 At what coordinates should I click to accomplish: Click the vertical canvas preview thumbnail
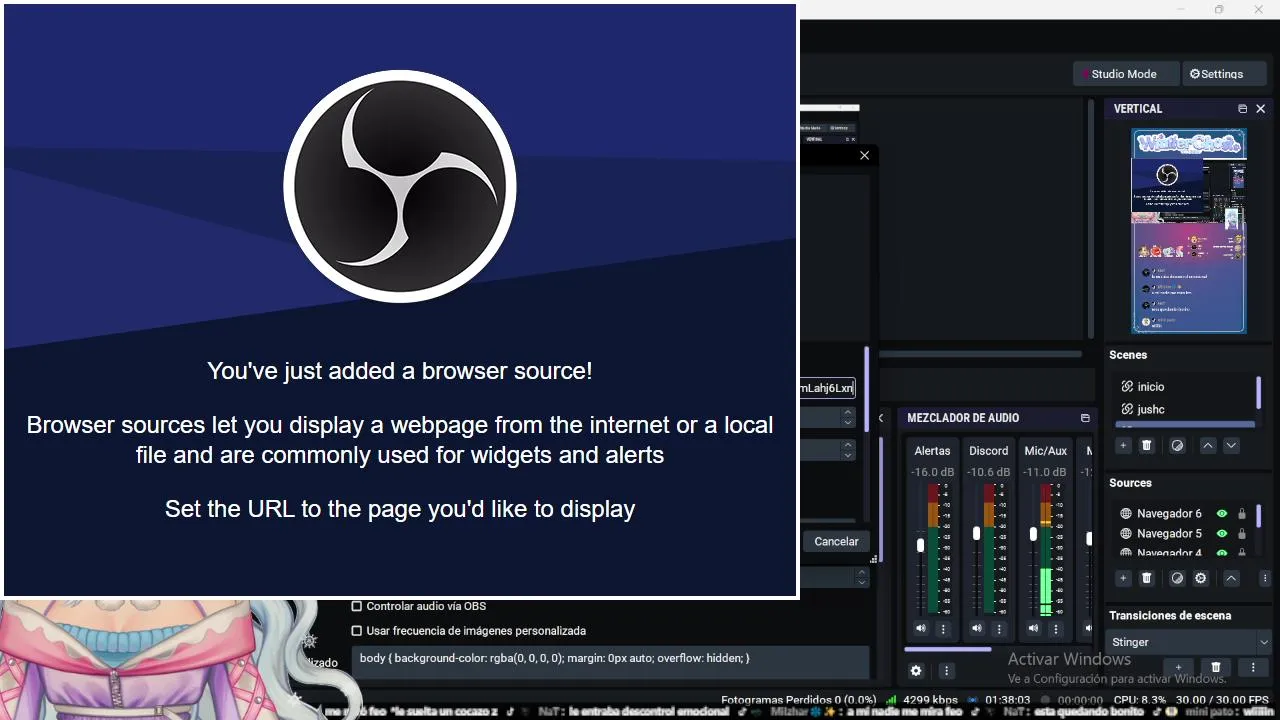coord(1189,231)
